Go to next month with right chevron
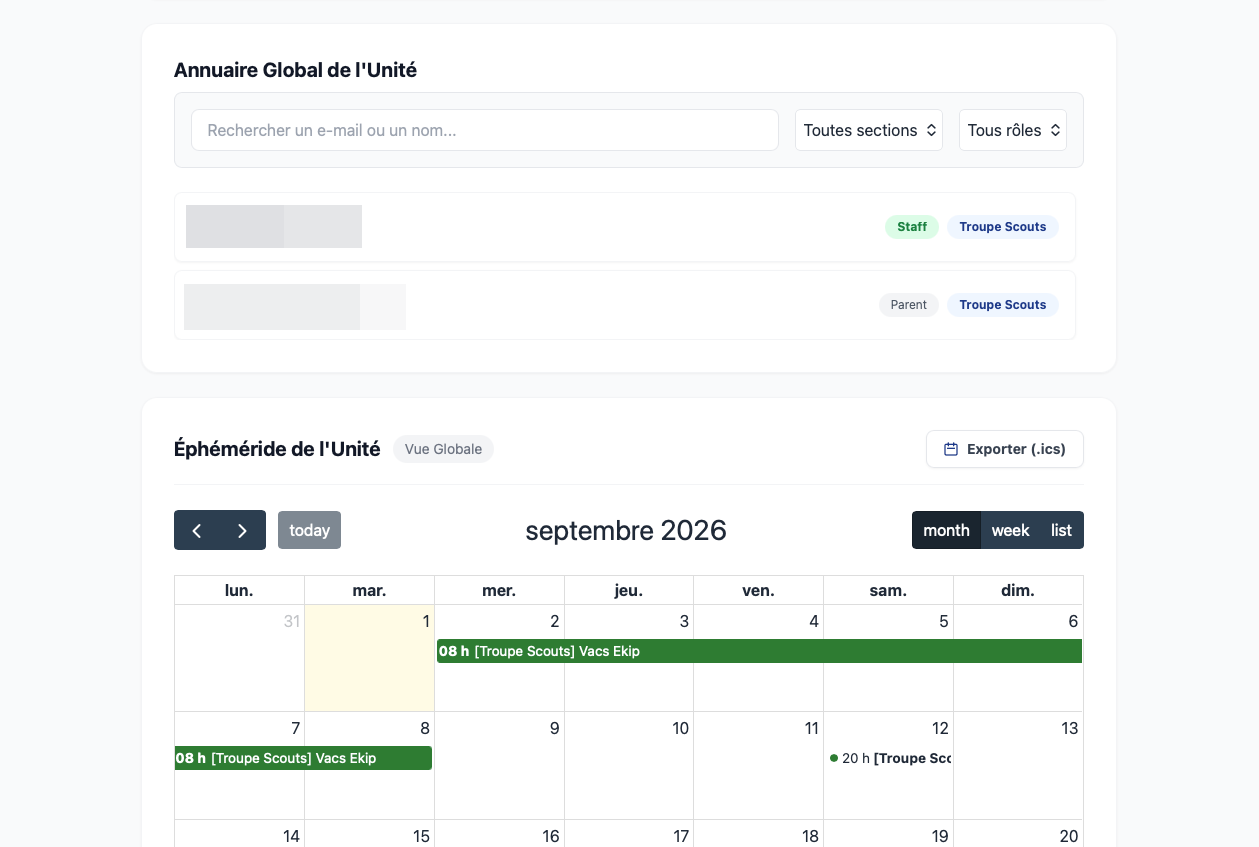The height and width of the screenshot is (847, 1259). point(243,530)
